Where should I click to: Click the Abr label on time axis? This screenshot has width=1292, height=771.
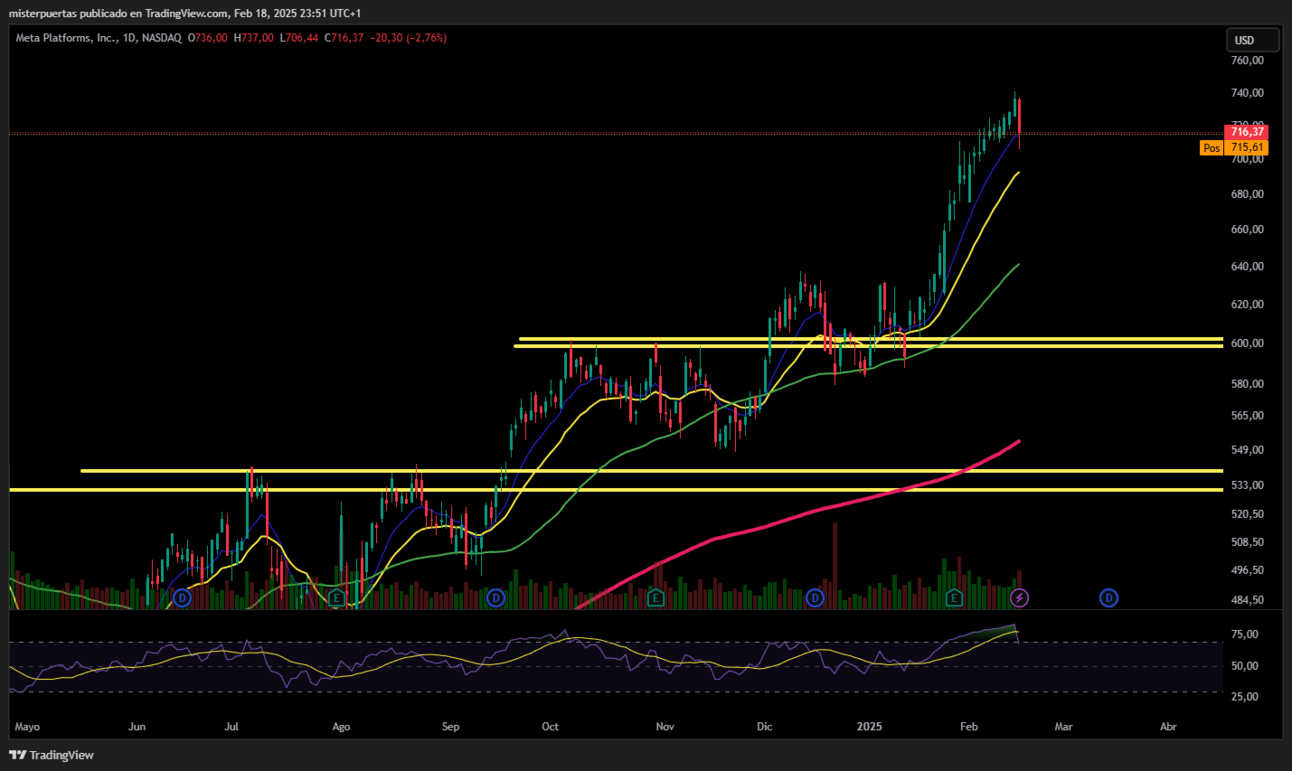[x=1167, y=726]
